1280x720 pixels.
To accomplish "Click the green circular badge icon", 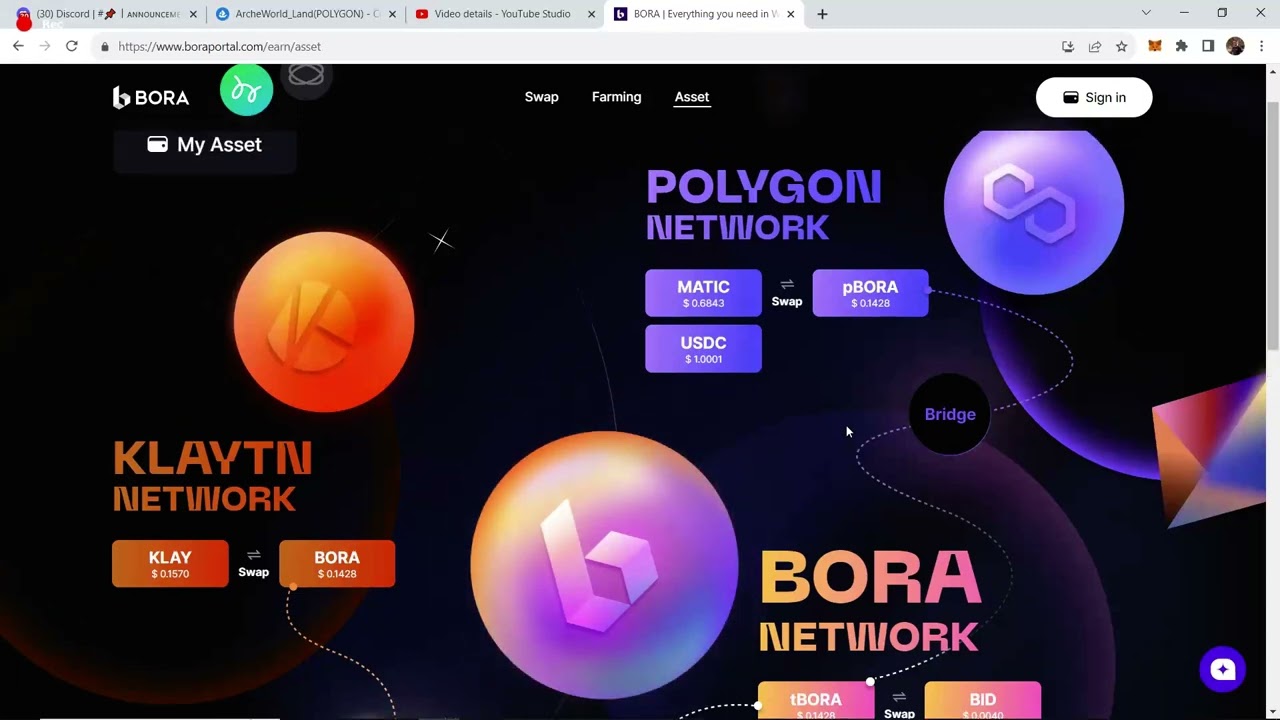I will (246, 90).
